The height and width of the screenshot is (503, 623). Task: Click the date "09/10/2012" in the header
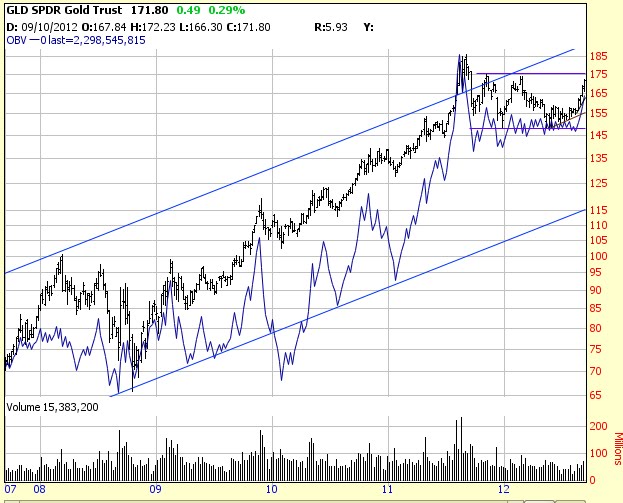(x=49, y=27)
